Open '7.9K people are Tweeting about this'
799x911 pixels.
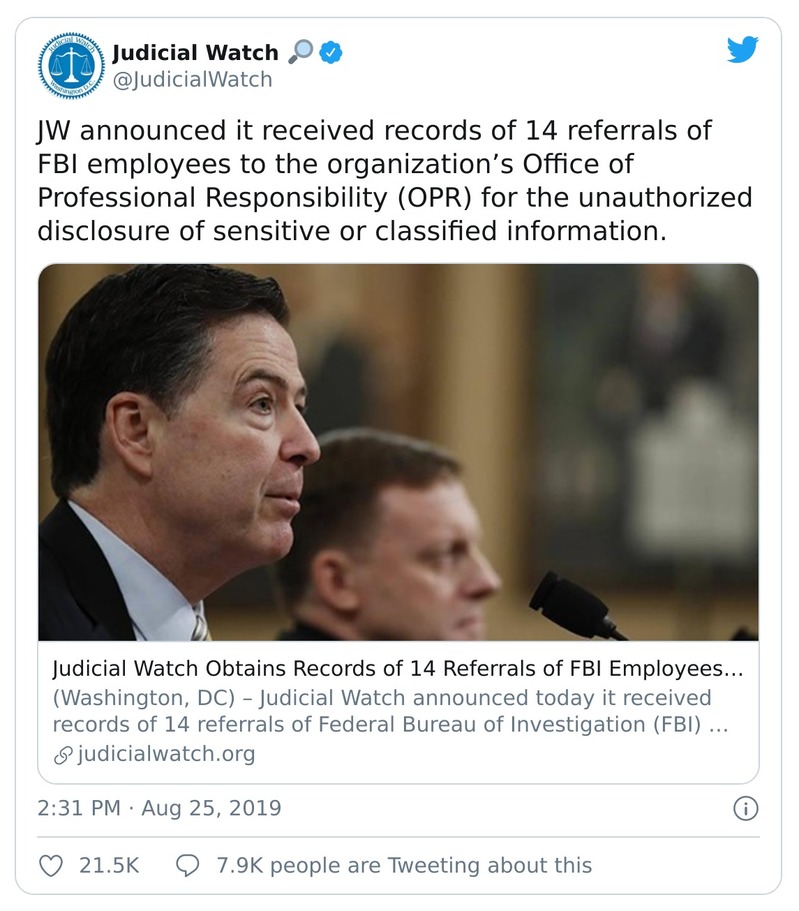[x=404, y=865]
